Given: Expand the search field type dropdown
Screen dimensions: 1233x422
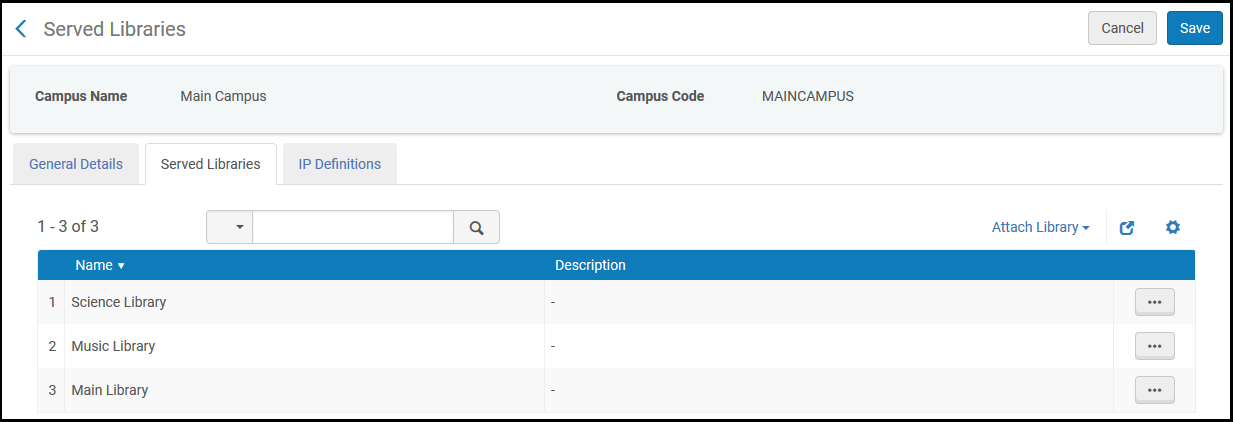Looking at the screenshot, I should 229,227.
